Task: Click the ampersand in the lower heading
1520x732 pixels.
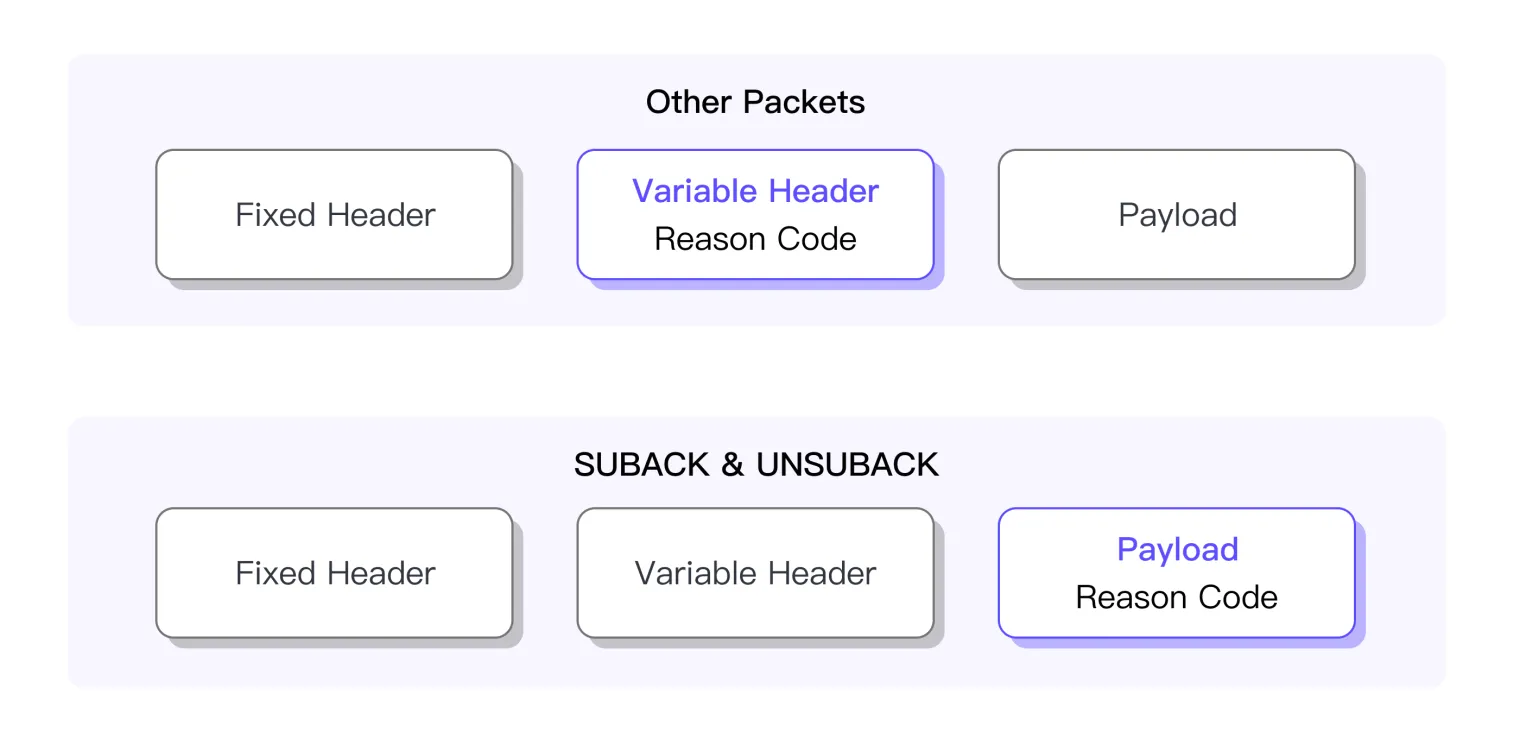Action: tap(733, 465)
